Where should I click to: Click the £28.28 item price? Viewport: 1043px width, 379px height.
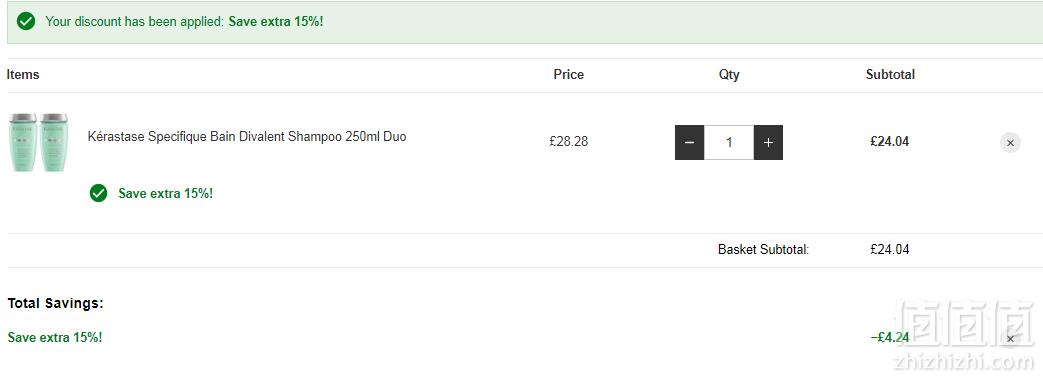pos(569,142)
